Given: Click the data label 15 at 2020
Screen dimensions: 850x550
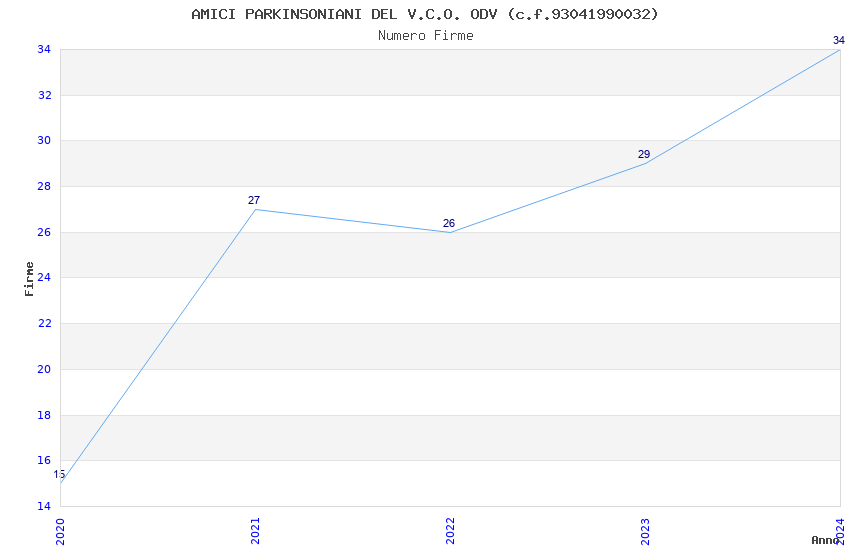Looking at the screenshot, I should tap(59, 475).
